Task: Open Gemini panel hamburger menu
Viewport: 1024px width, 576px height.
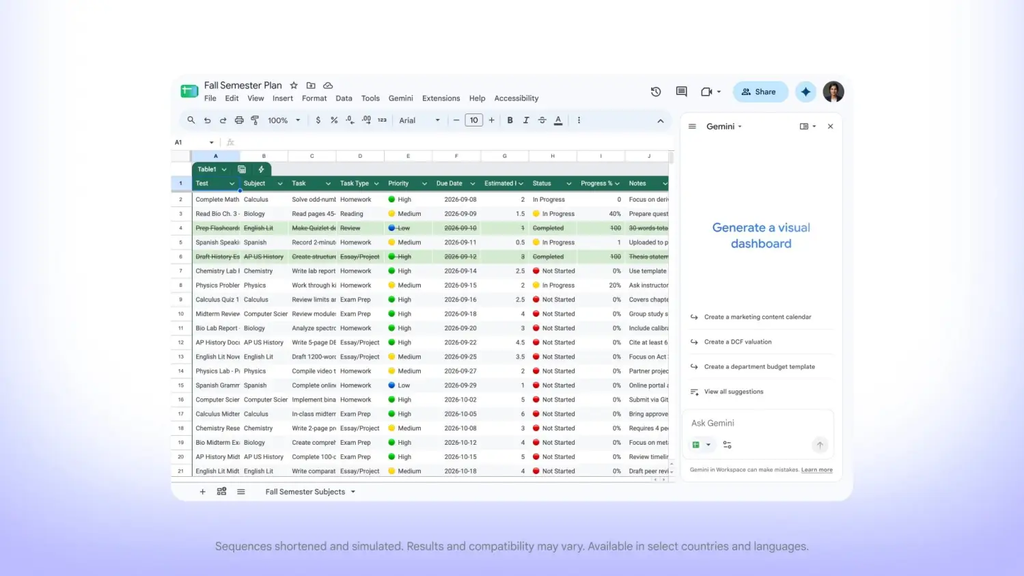Action: point(692,127)
